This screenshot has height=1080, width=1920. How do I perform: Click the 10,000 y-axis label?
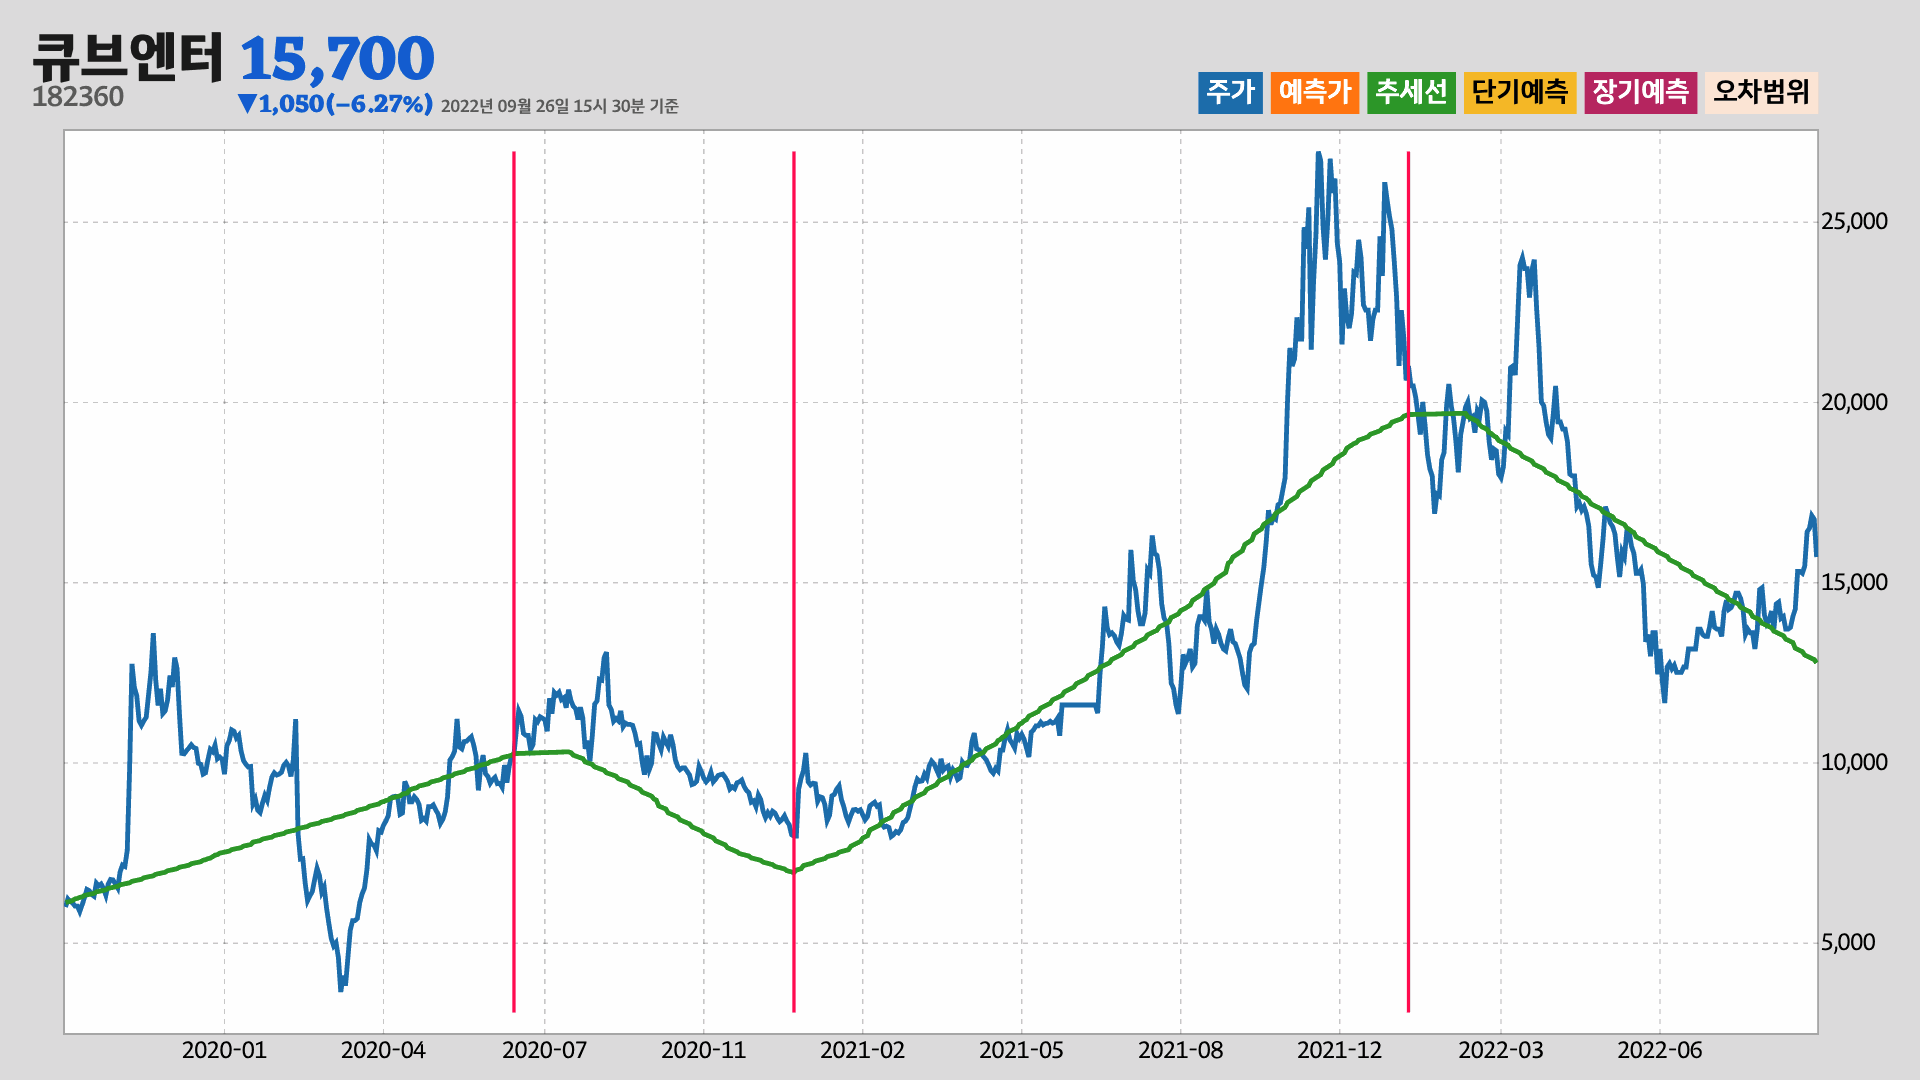[1854, 762]
